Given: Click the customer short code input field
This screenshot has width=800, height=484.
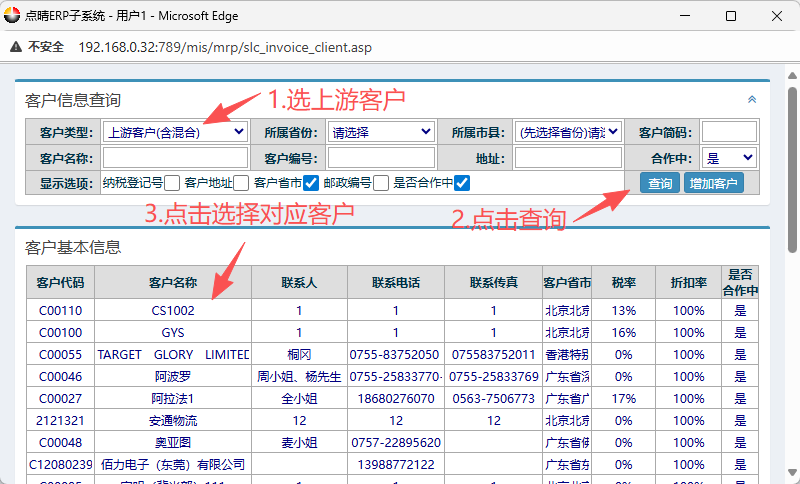Looking at the screenshot, I should (x=729, y=132).
